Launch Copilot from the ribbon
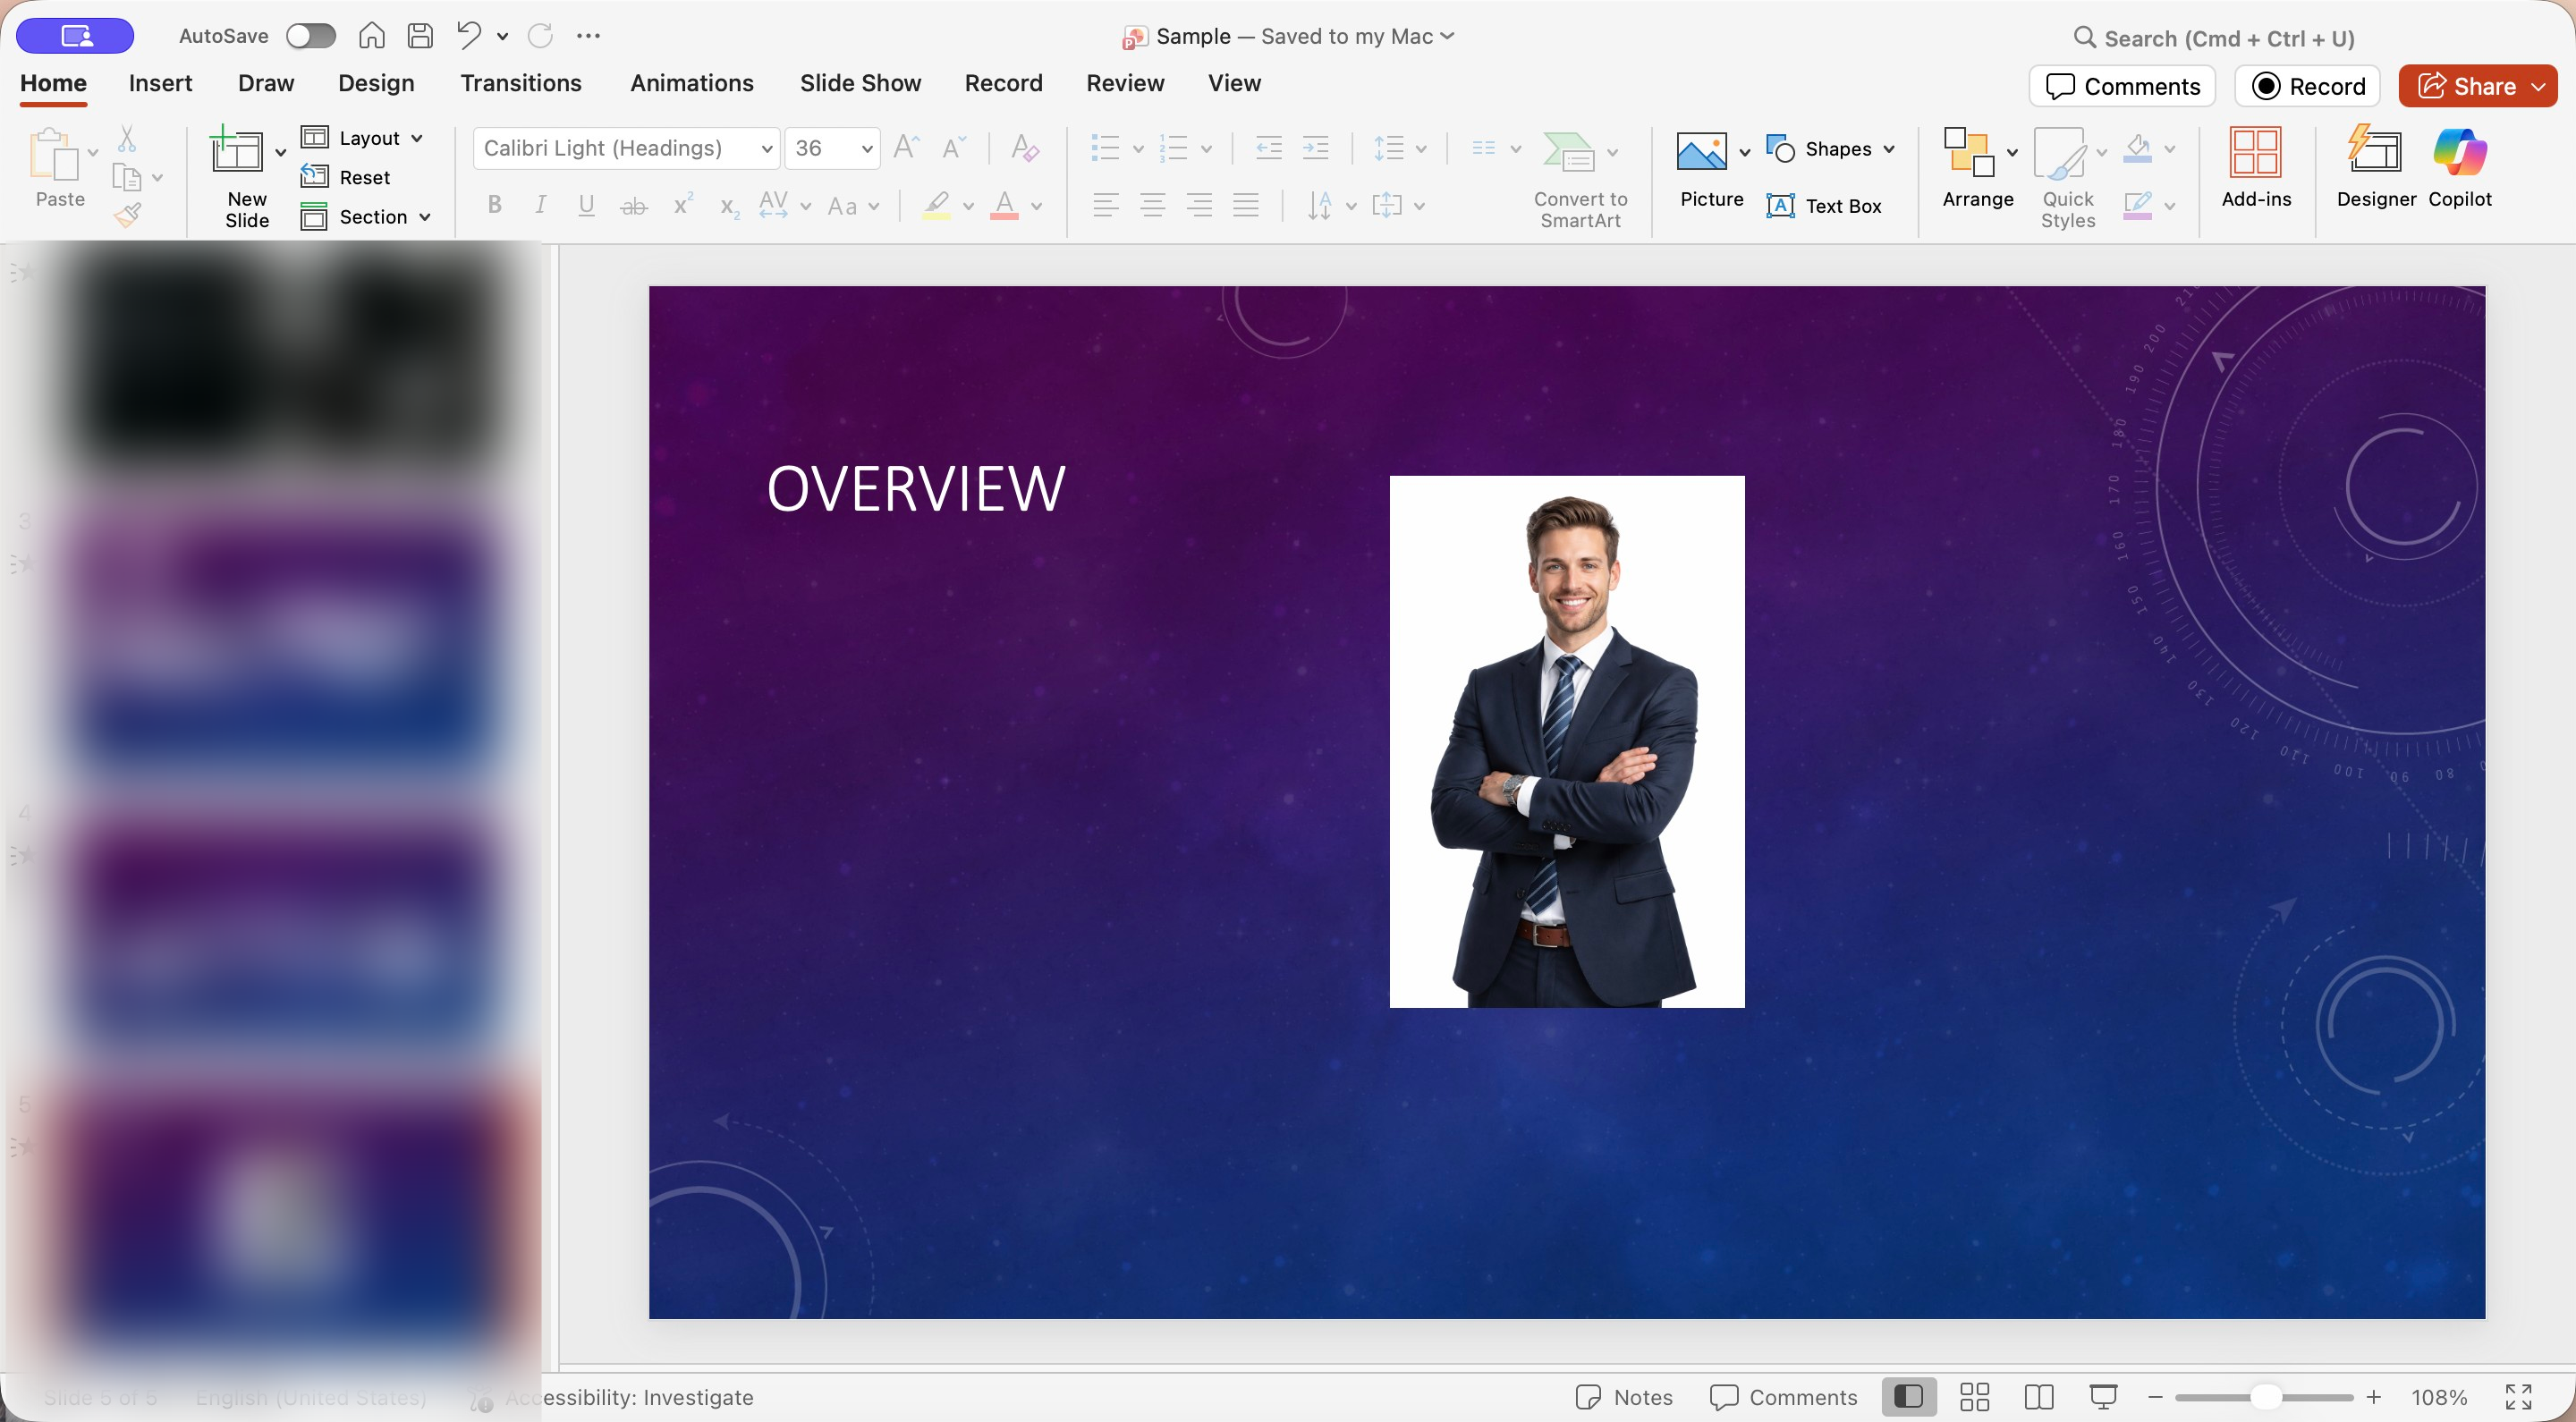Screen dimensions: 2576x1422 (x=2459, y=168)
